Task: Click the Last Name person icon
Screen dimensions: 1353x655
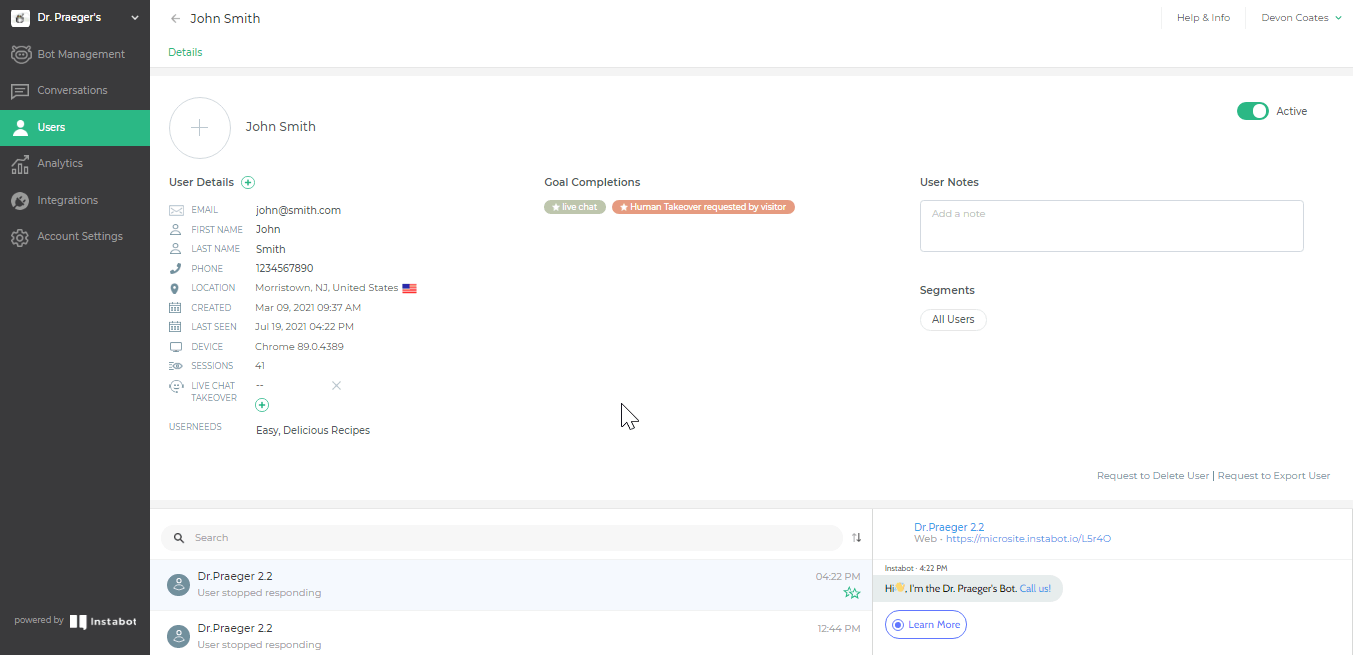Action: click(176, 249)
